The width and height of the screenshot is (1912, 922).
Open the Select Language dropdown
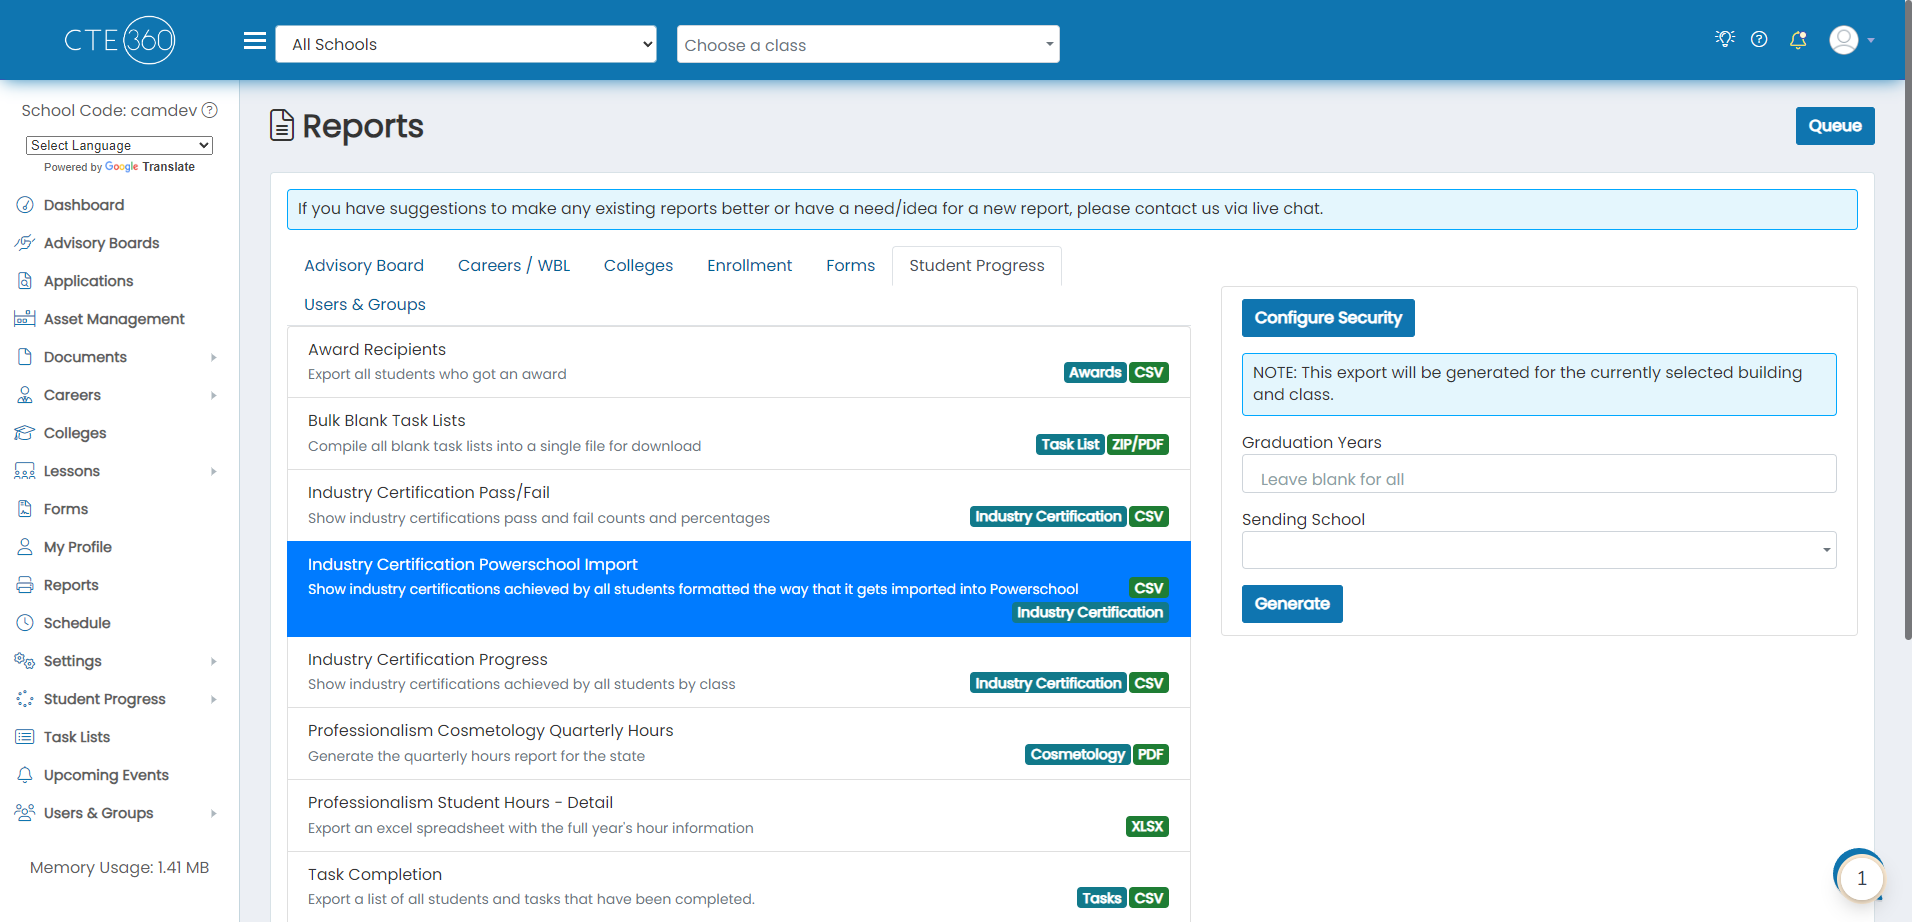[x=119, y=145]
